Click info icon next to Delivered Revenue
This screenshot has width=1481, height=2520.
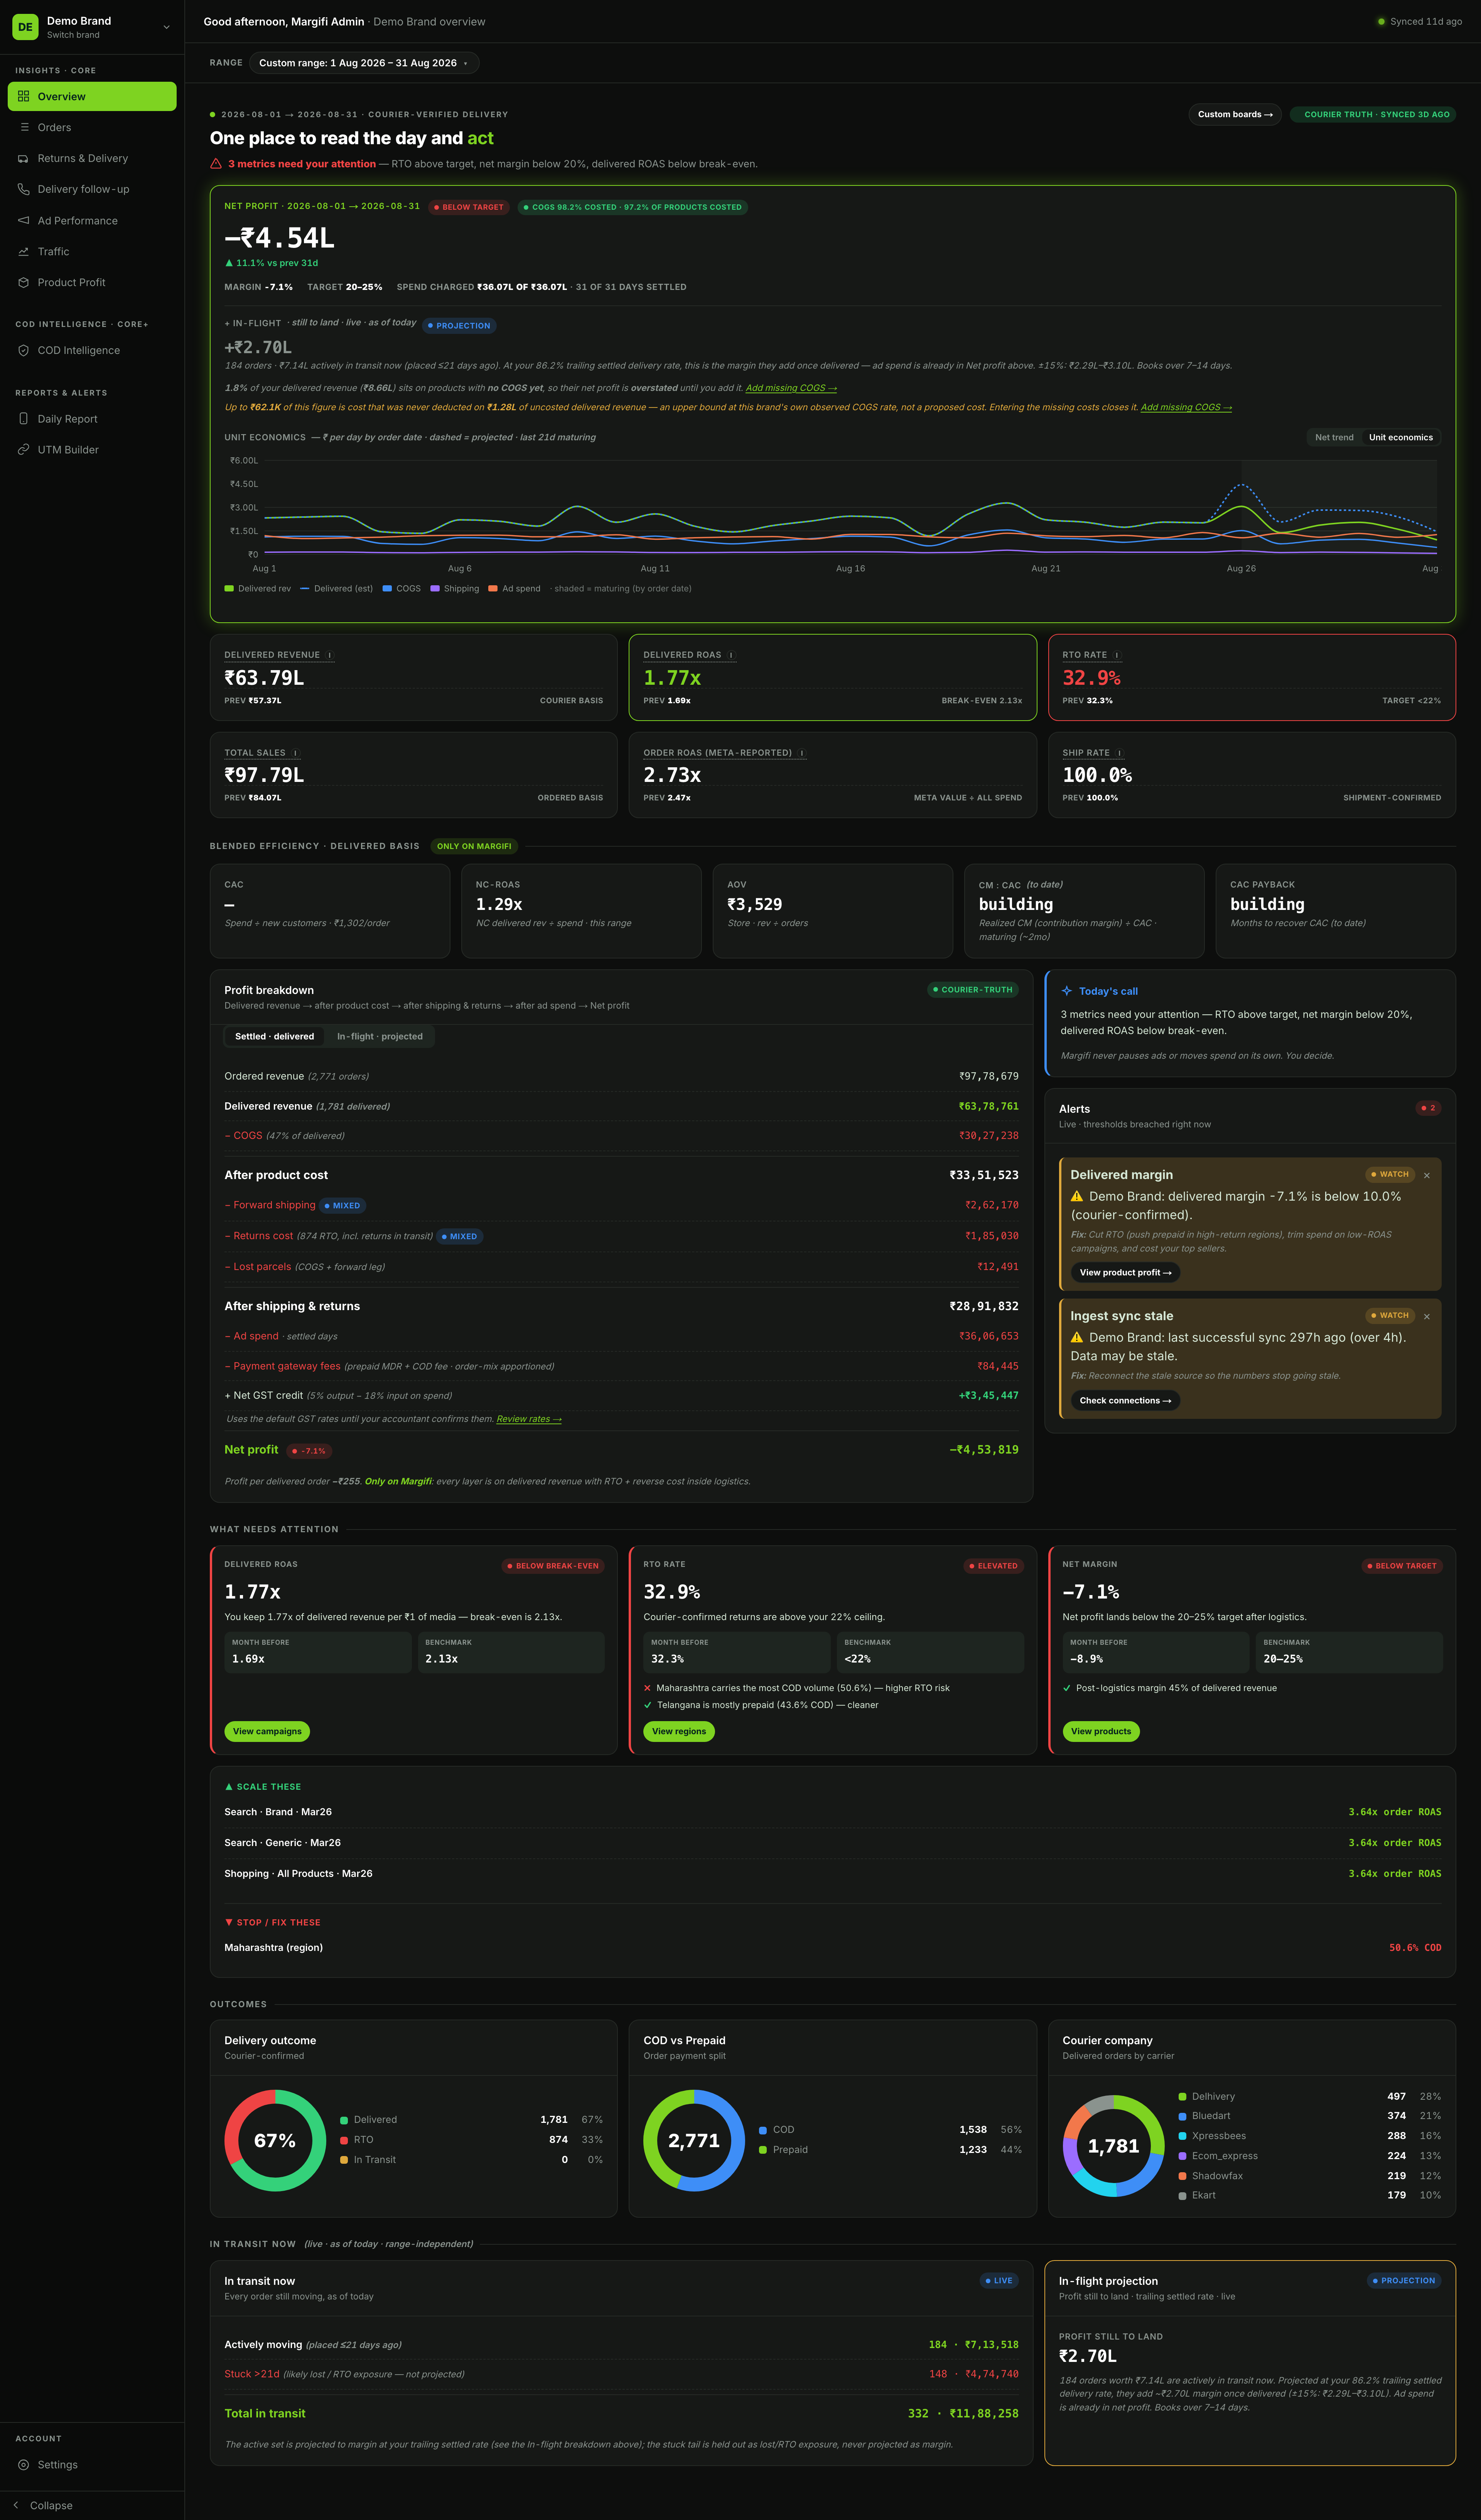[330, 656]
